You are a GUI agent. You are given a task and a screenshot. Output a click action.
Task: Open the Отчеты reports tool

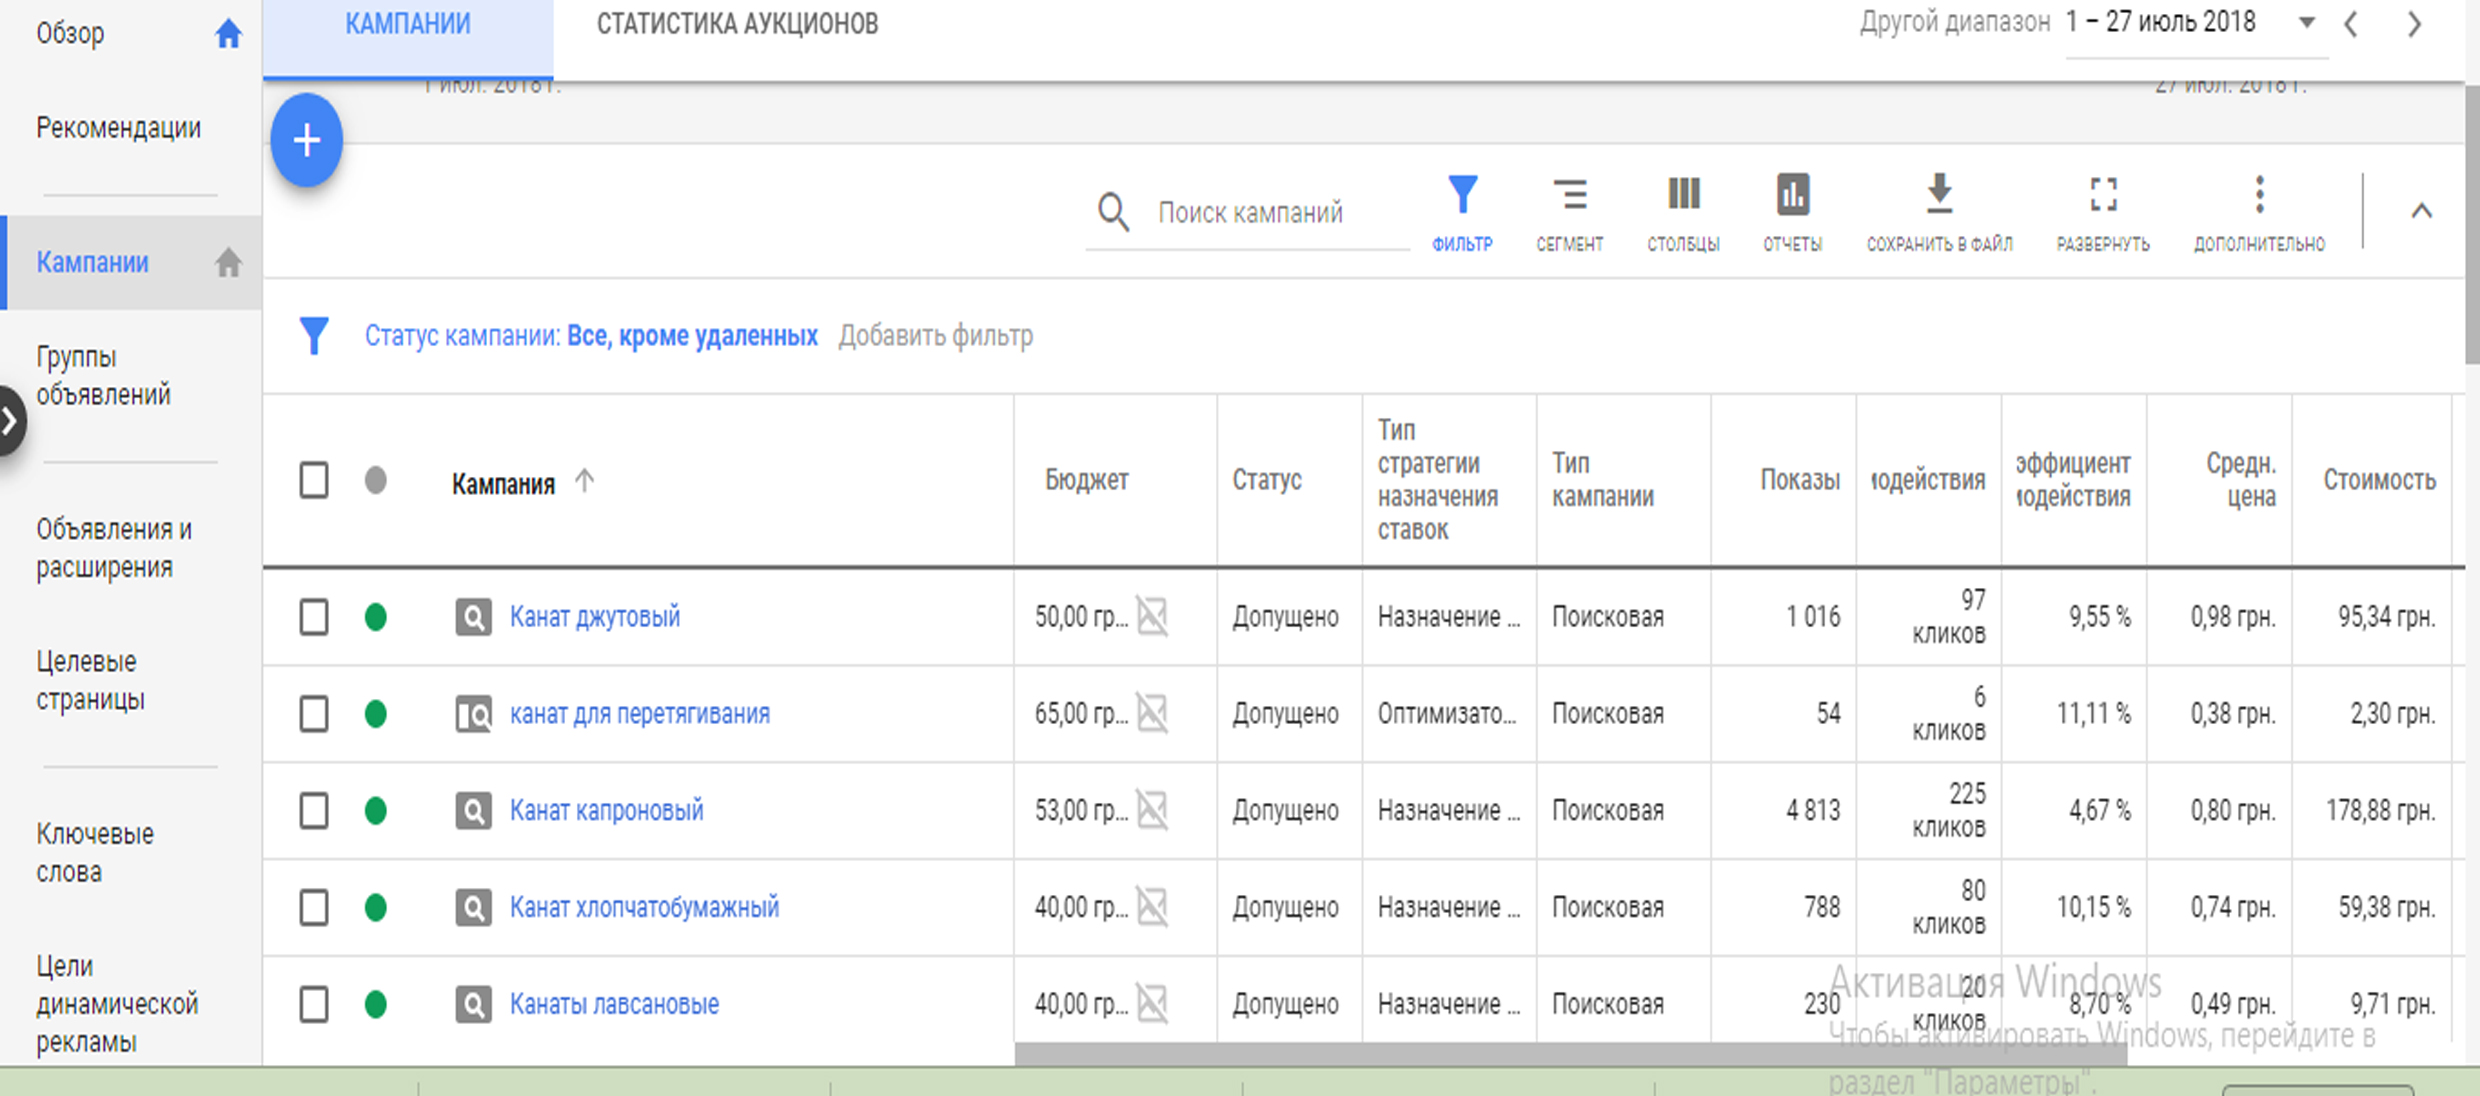(x=1792, y=213)
